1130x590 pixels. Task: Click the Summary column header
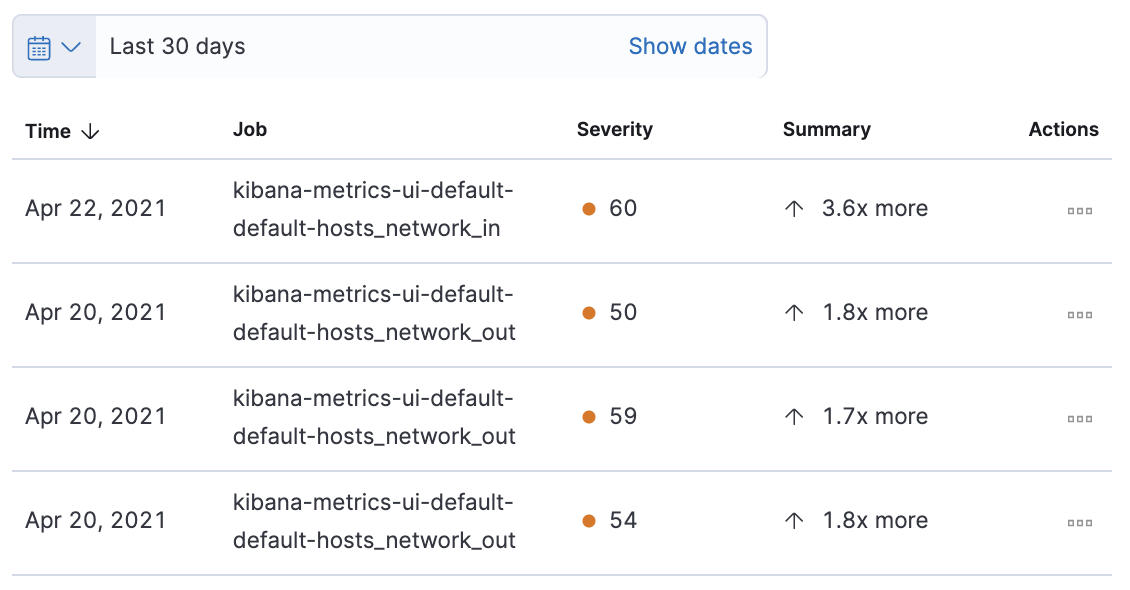(826, 129)
